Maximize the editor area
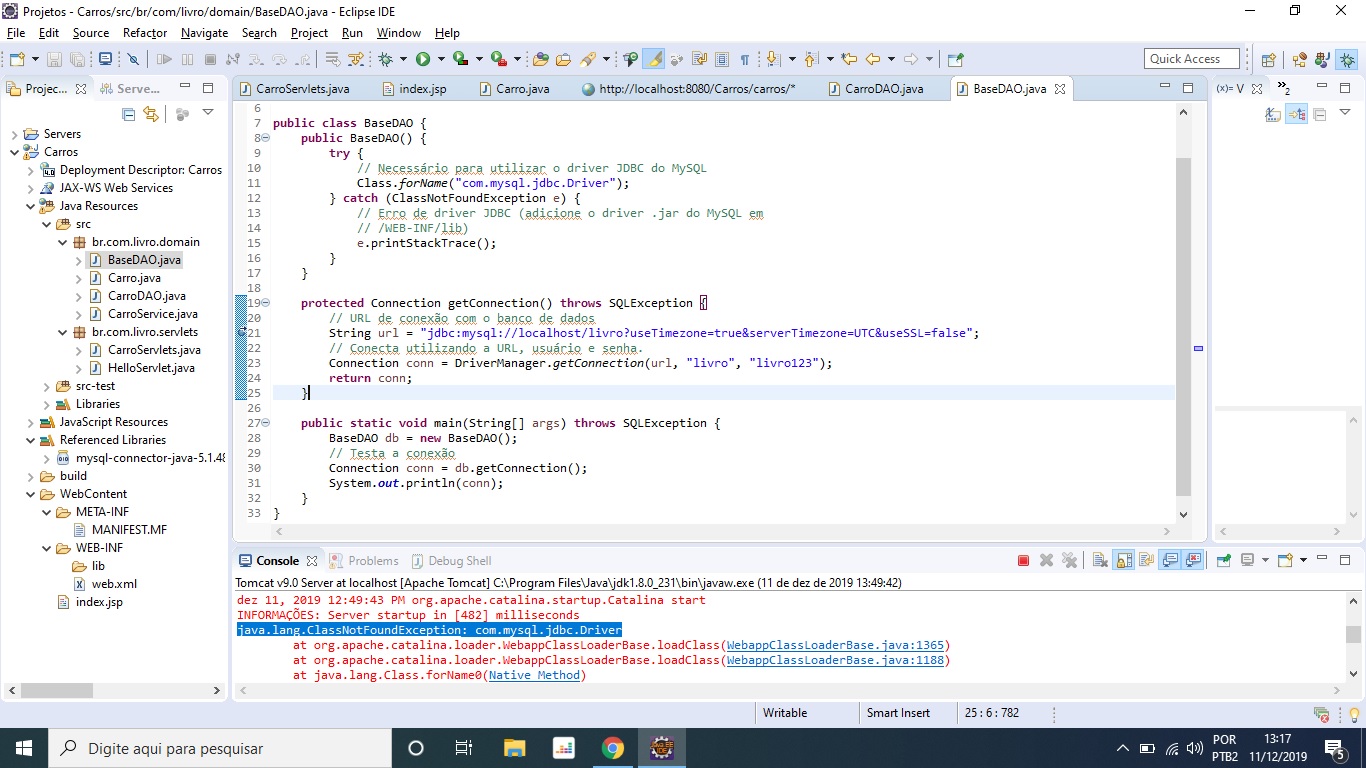This screenshot has height=768, width=1366. point(1188,88)
